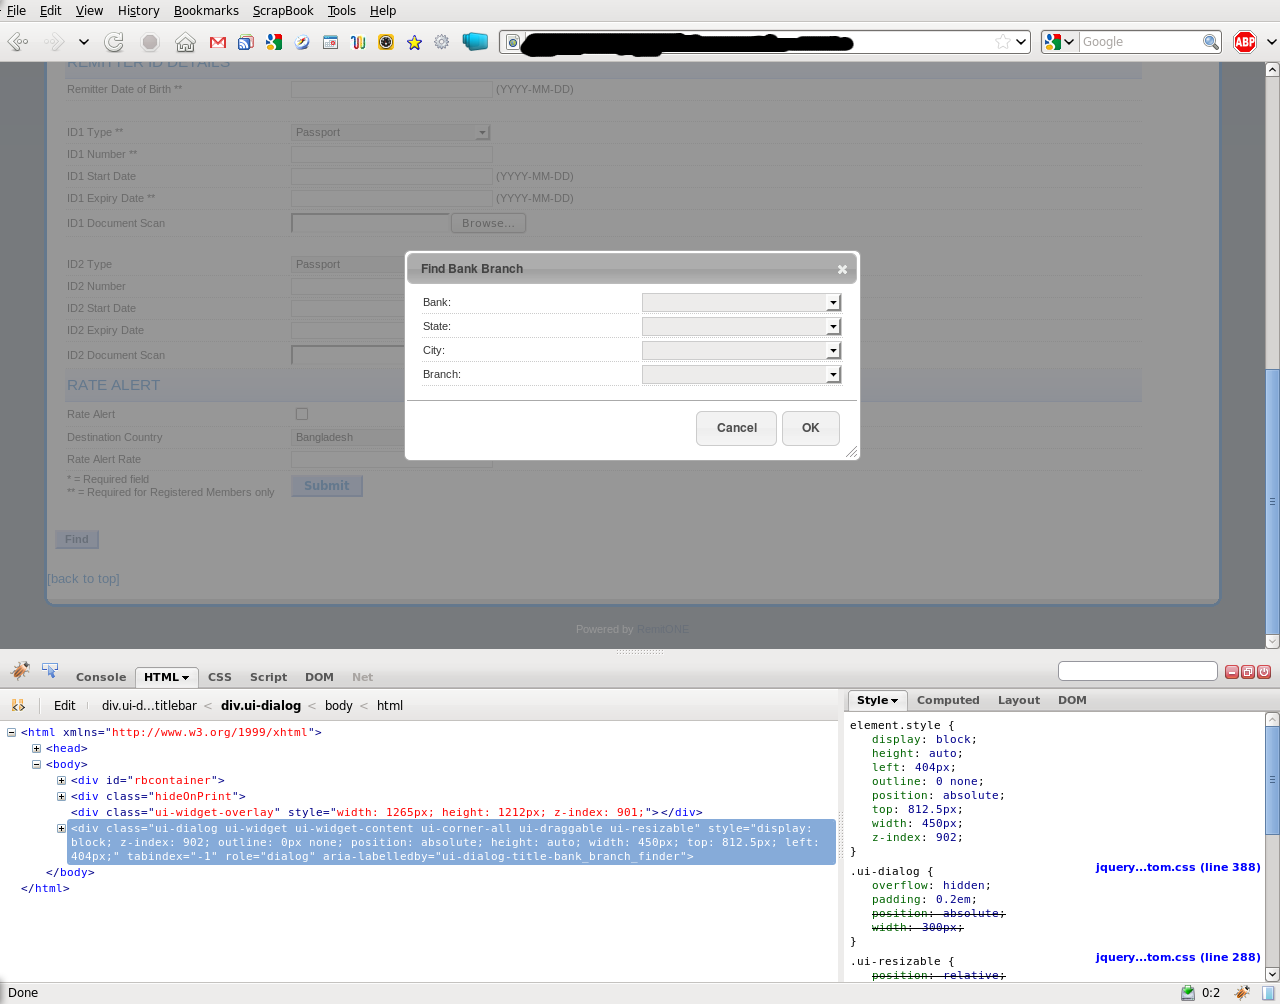Open the Branch dropdown list
Viewport: 1280px width, 1004px height.
pyautogui.click(x=741, y=375)
